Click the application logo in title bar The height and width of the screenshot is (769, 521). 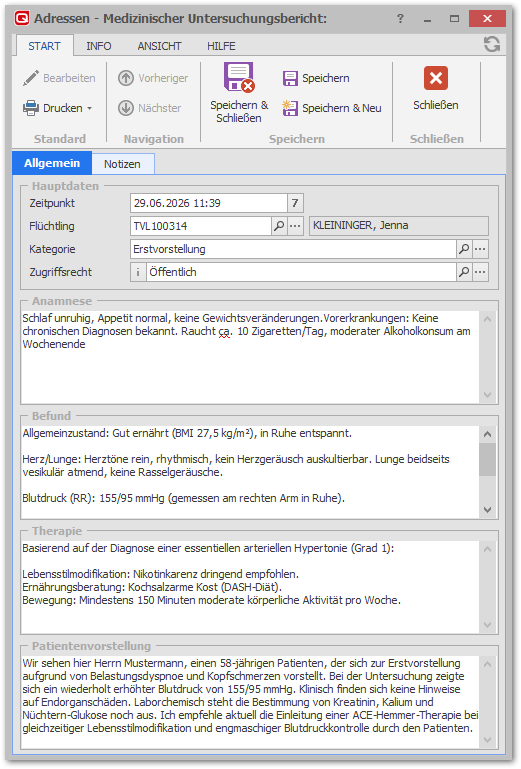coord(22,19)
